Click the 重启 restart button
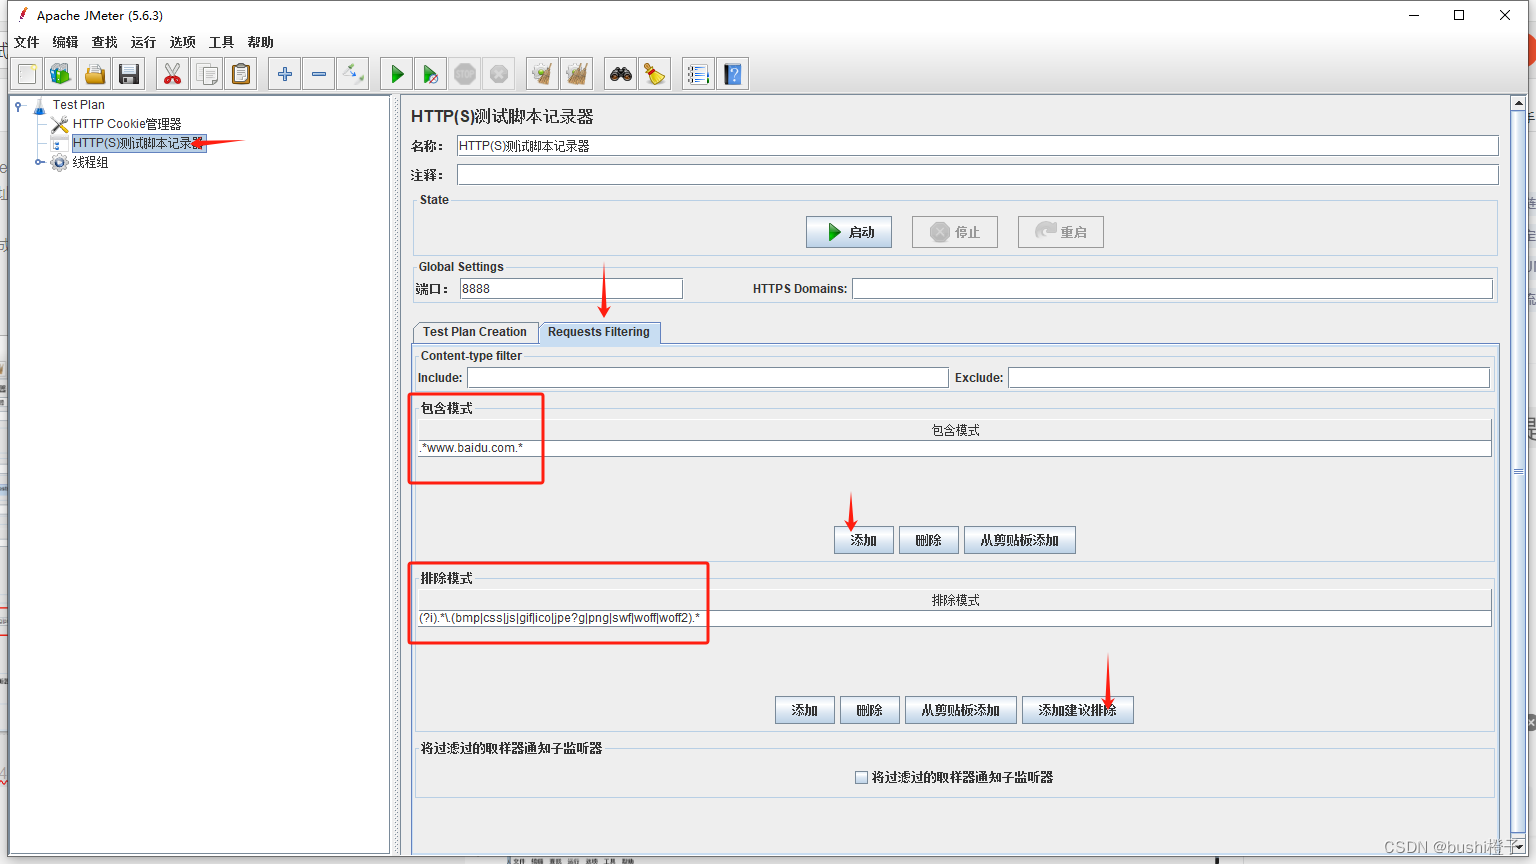1536x864 pixels. (x=1061, y=232)
